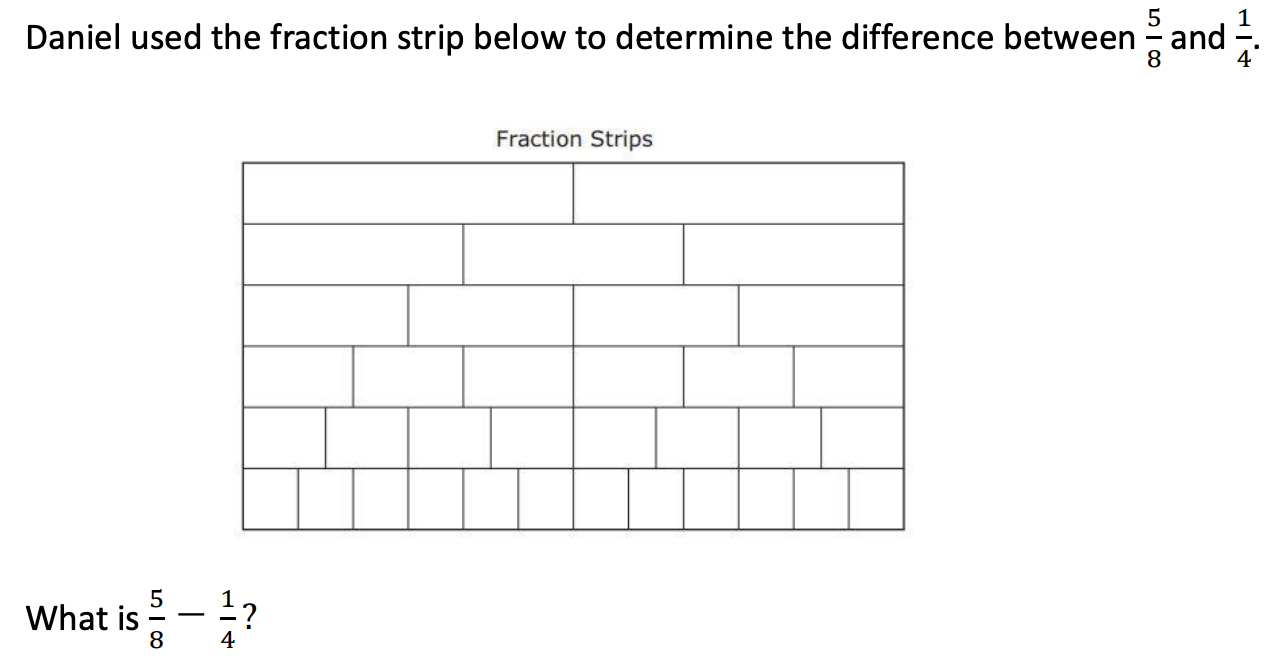Select the second half in the halves strip
Image resolution: width=1288 pixels, height=672 pixels.
[738, 193]
